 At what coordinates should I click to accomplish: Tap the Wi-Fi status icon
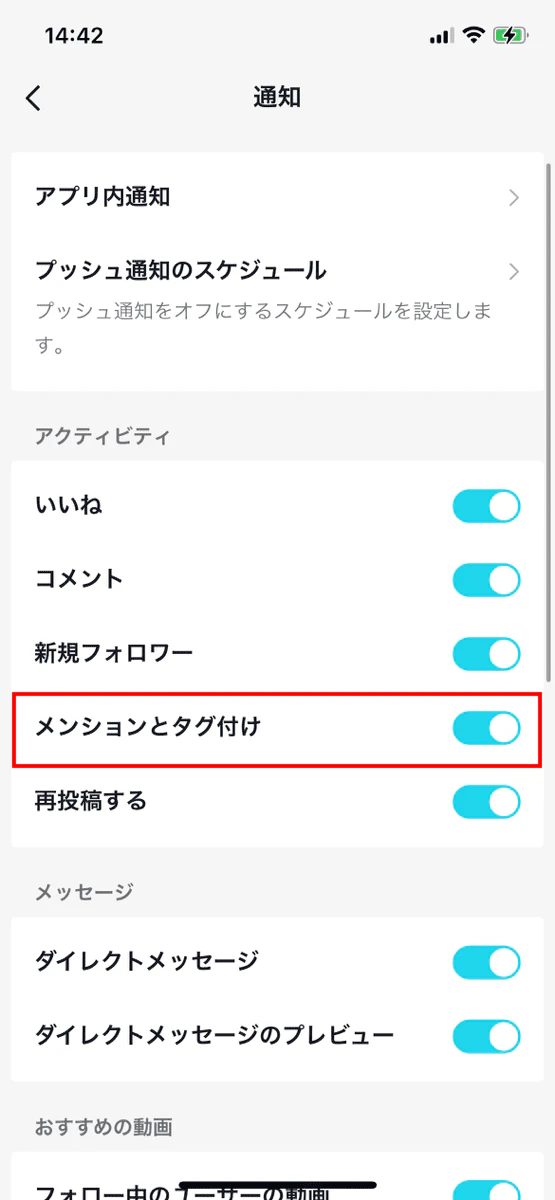click(473, 36)
